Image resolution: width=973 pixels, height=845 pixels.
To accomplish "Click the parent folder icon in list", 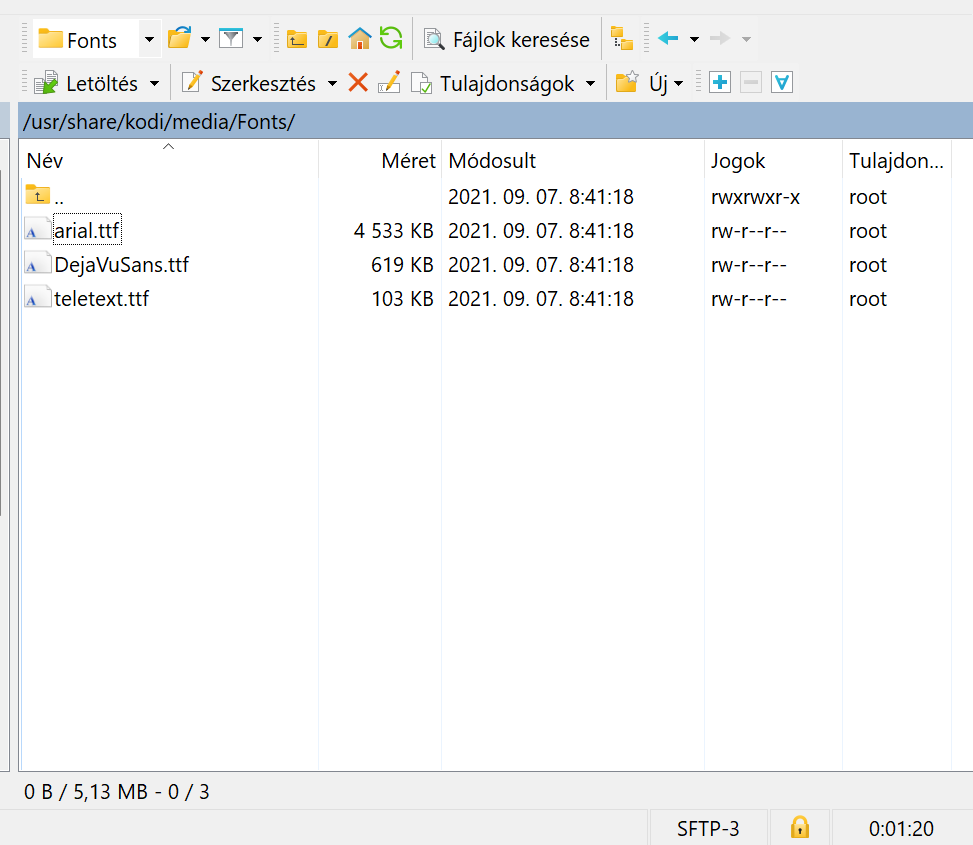I will tap(37, 194).
